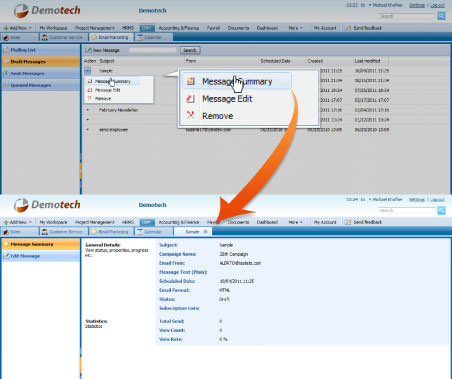Open HRMS in the Draft Messages screen menu
452x379 pixels.
point(128,28)
